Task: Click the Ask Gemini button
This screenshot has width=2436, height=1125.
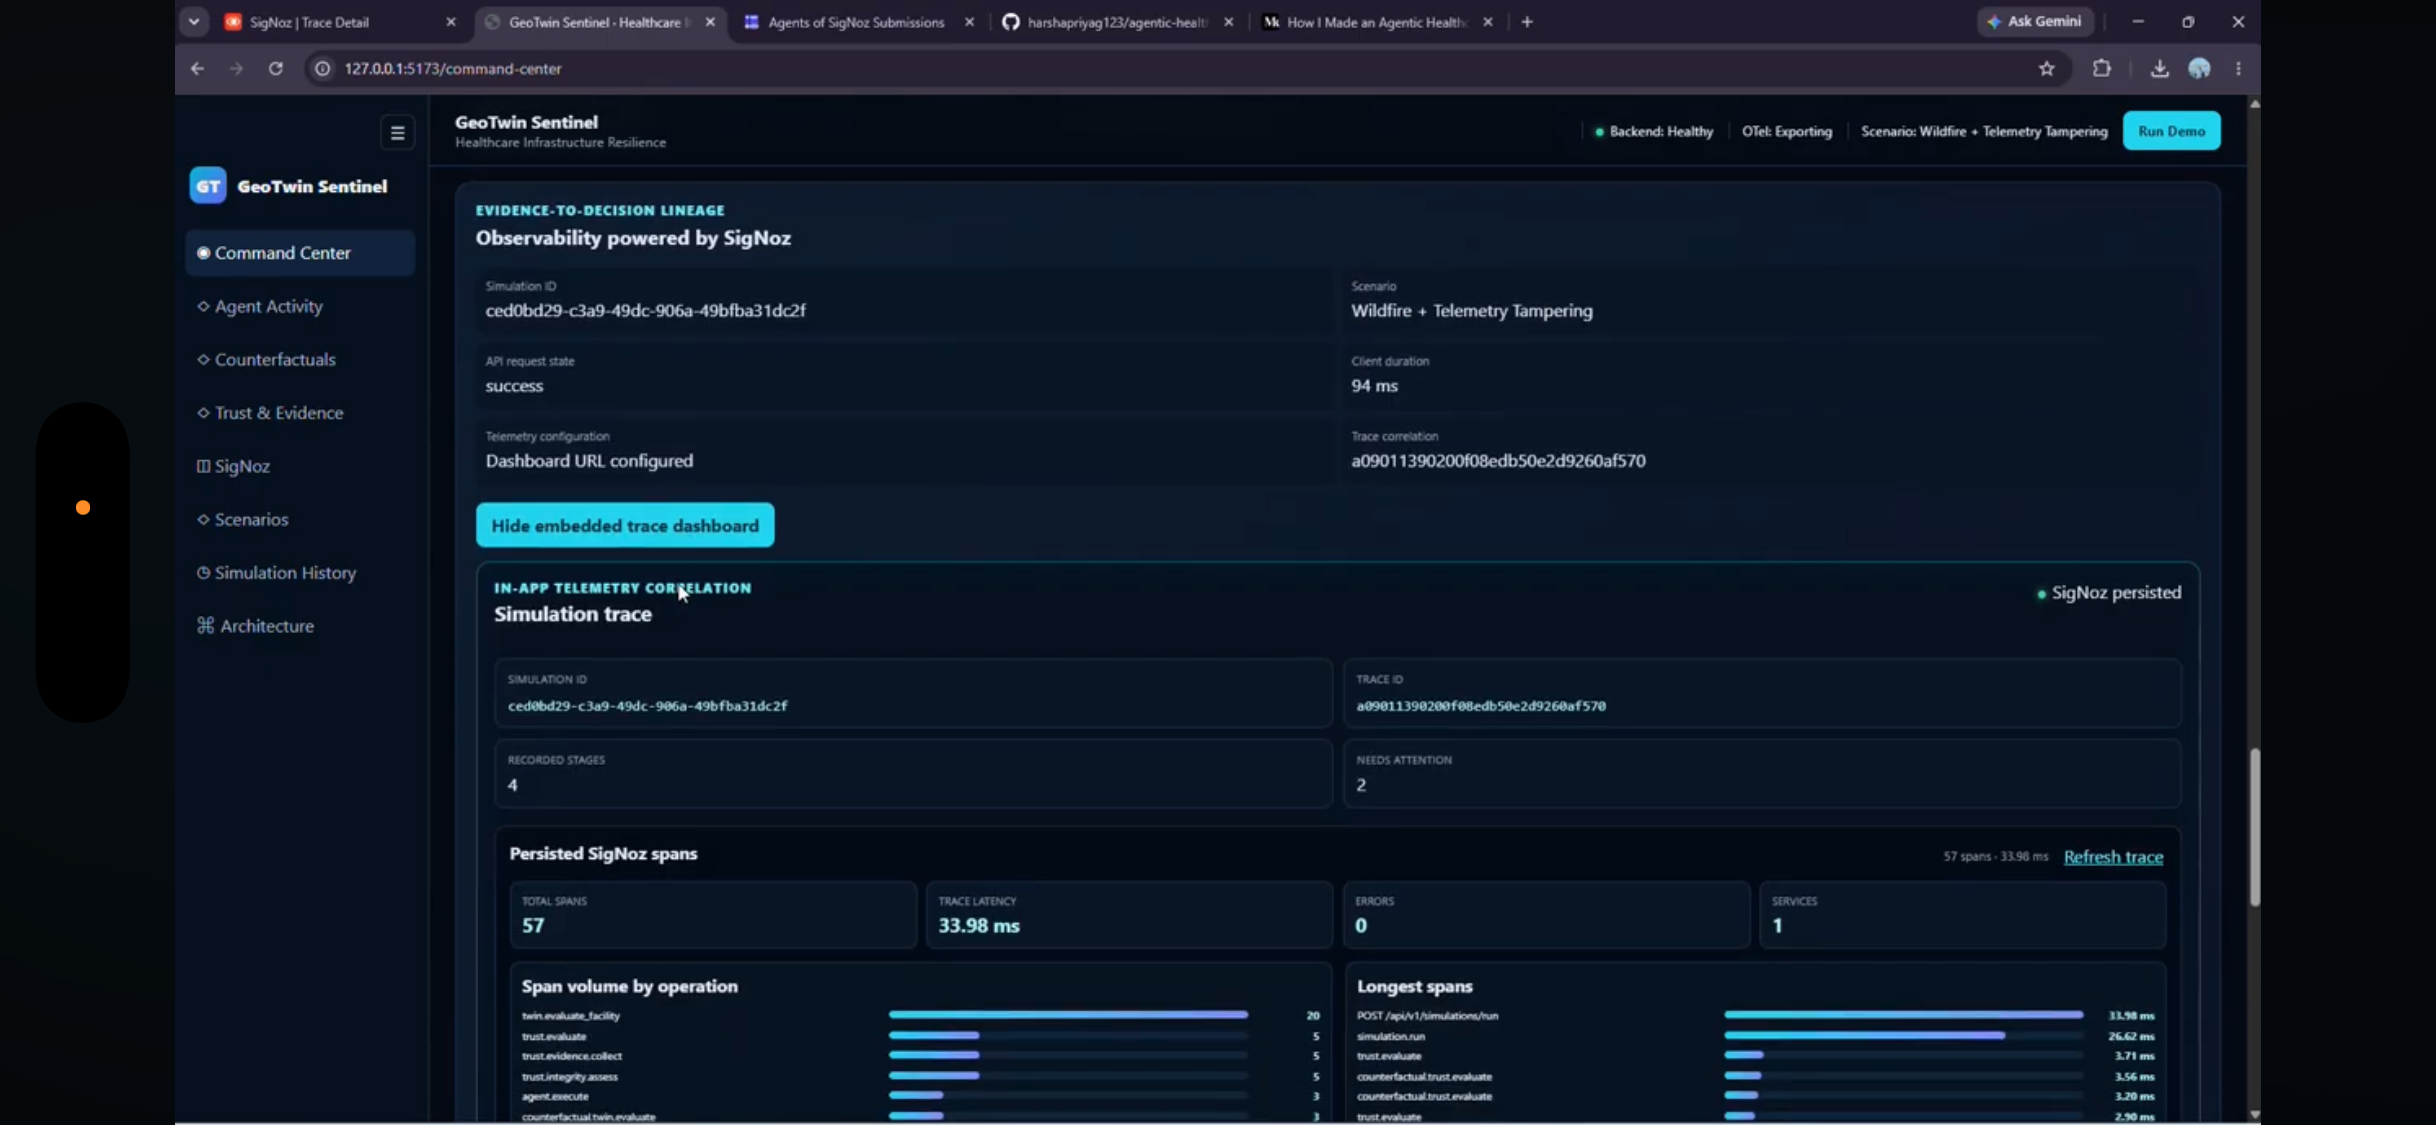Action: pos(2035,21)
